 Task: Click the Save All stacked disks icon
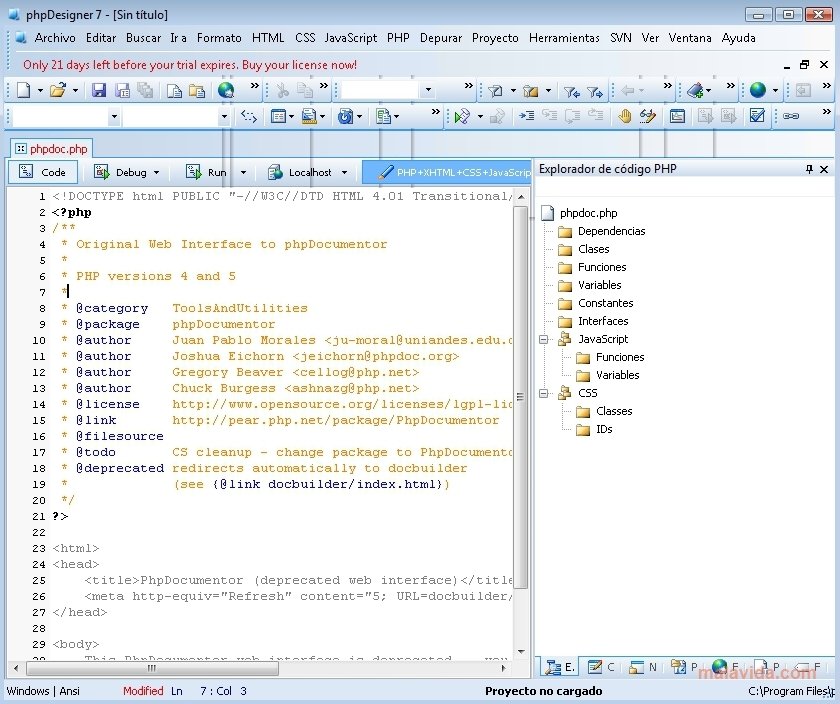[x=145, y=90]
